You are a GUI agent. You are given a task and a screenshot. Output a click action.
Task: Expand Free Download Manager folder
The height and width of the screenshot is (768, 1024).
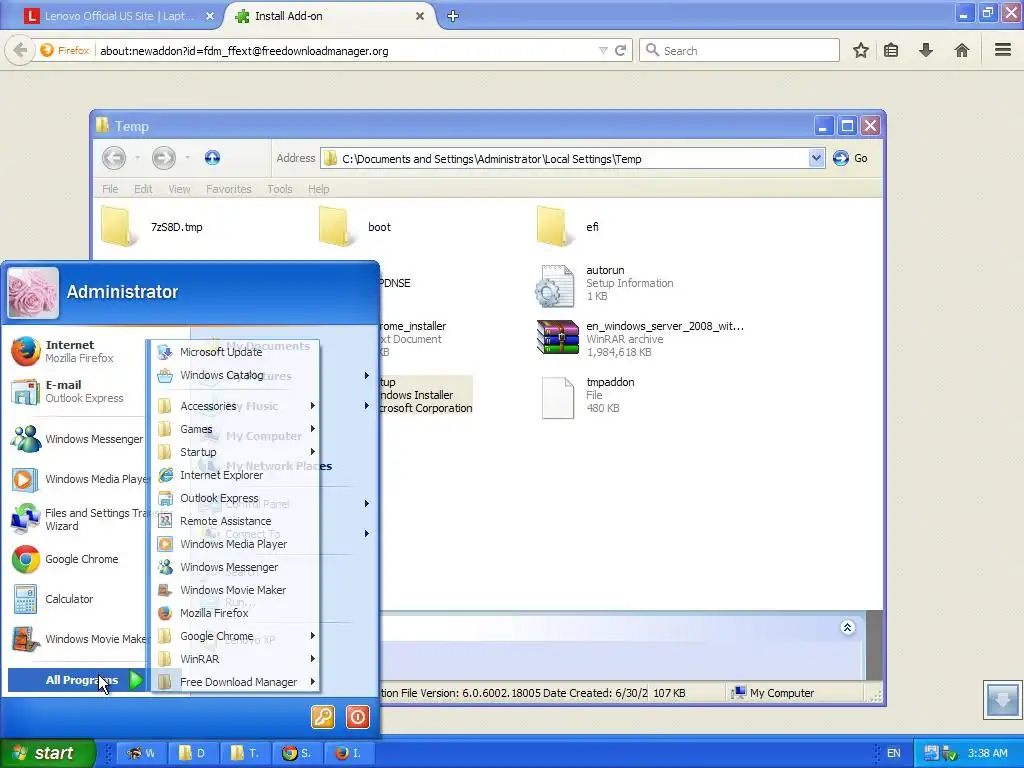point(236,682)
